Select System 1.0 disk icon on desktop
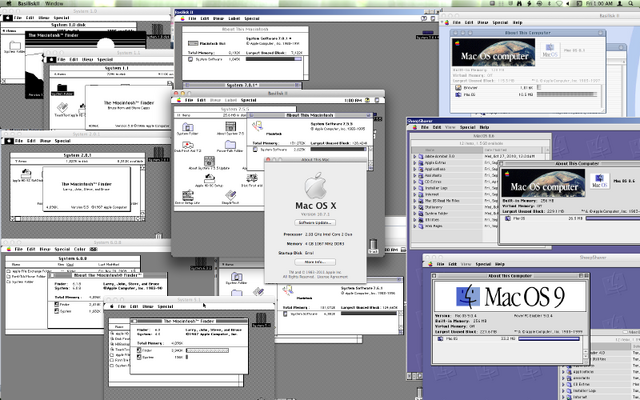The height and width of the screenshot is (400, 640). pyautogui.click(x=158, y=29)
